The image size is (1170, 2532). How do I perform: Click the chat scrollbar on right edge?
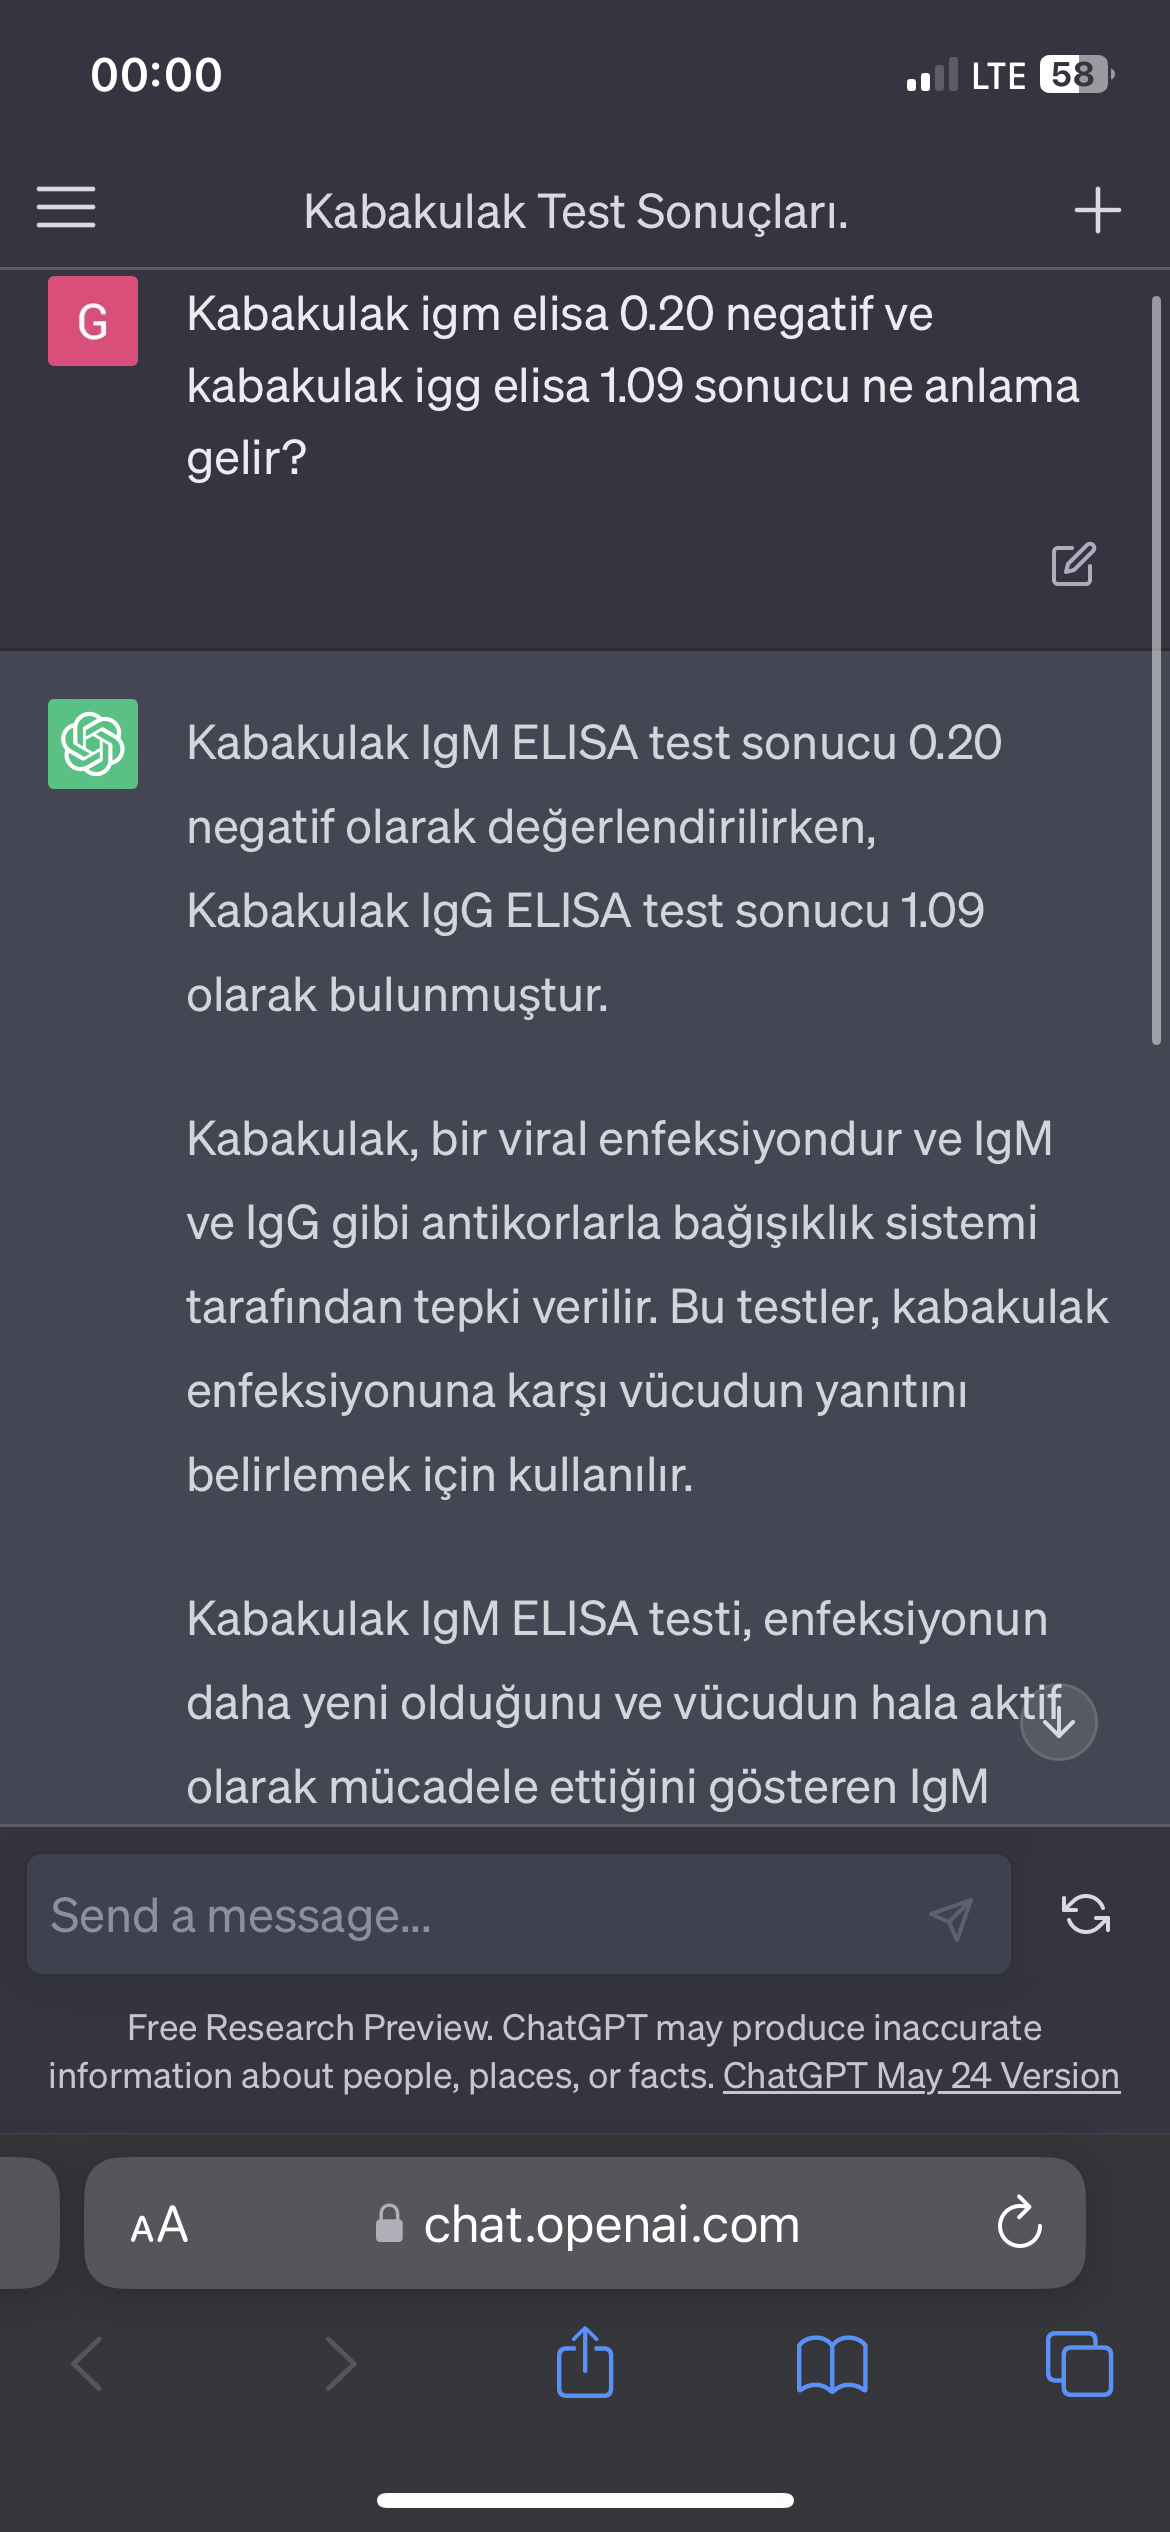click(1156, 670)
